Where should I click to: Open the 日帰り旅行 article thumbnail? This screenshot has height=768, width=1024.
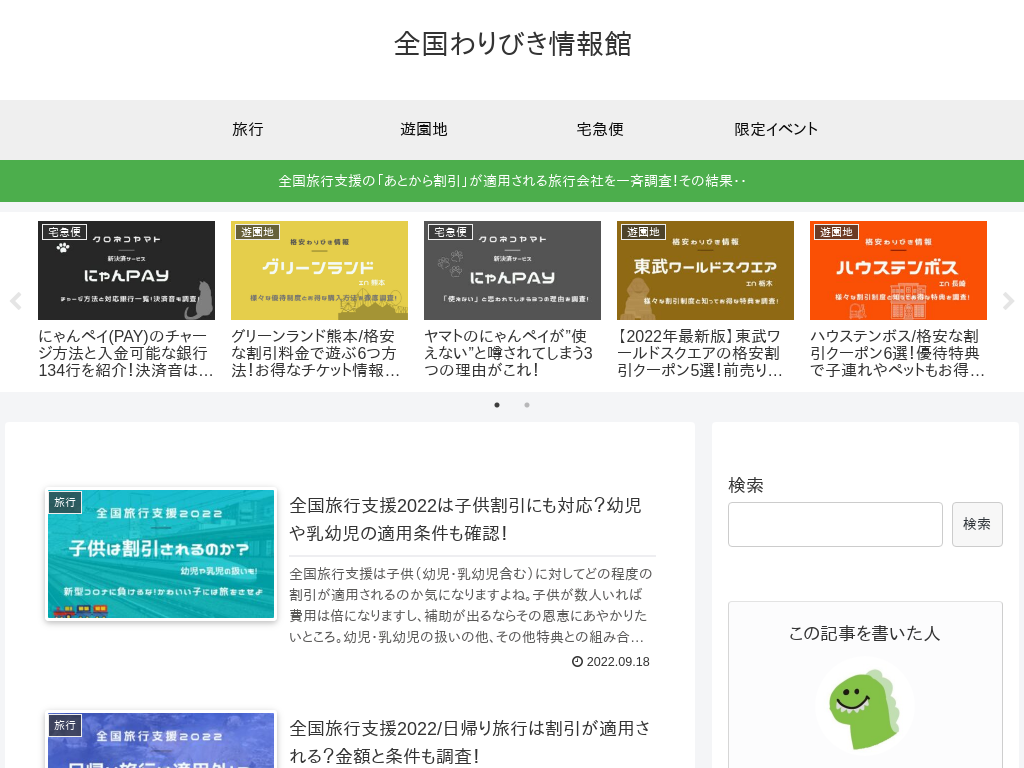tap(161, 740)
